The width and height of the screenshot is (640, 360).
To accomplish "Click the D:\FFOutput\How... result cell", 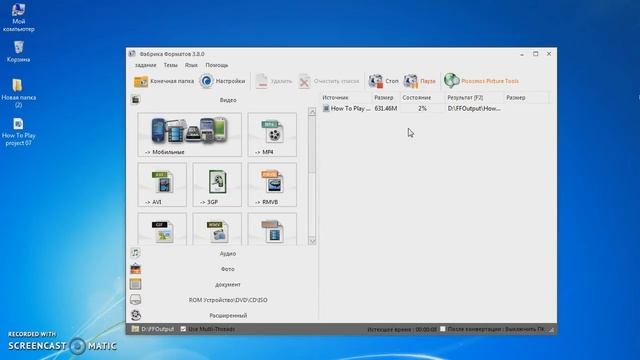I will coord(474,109).
